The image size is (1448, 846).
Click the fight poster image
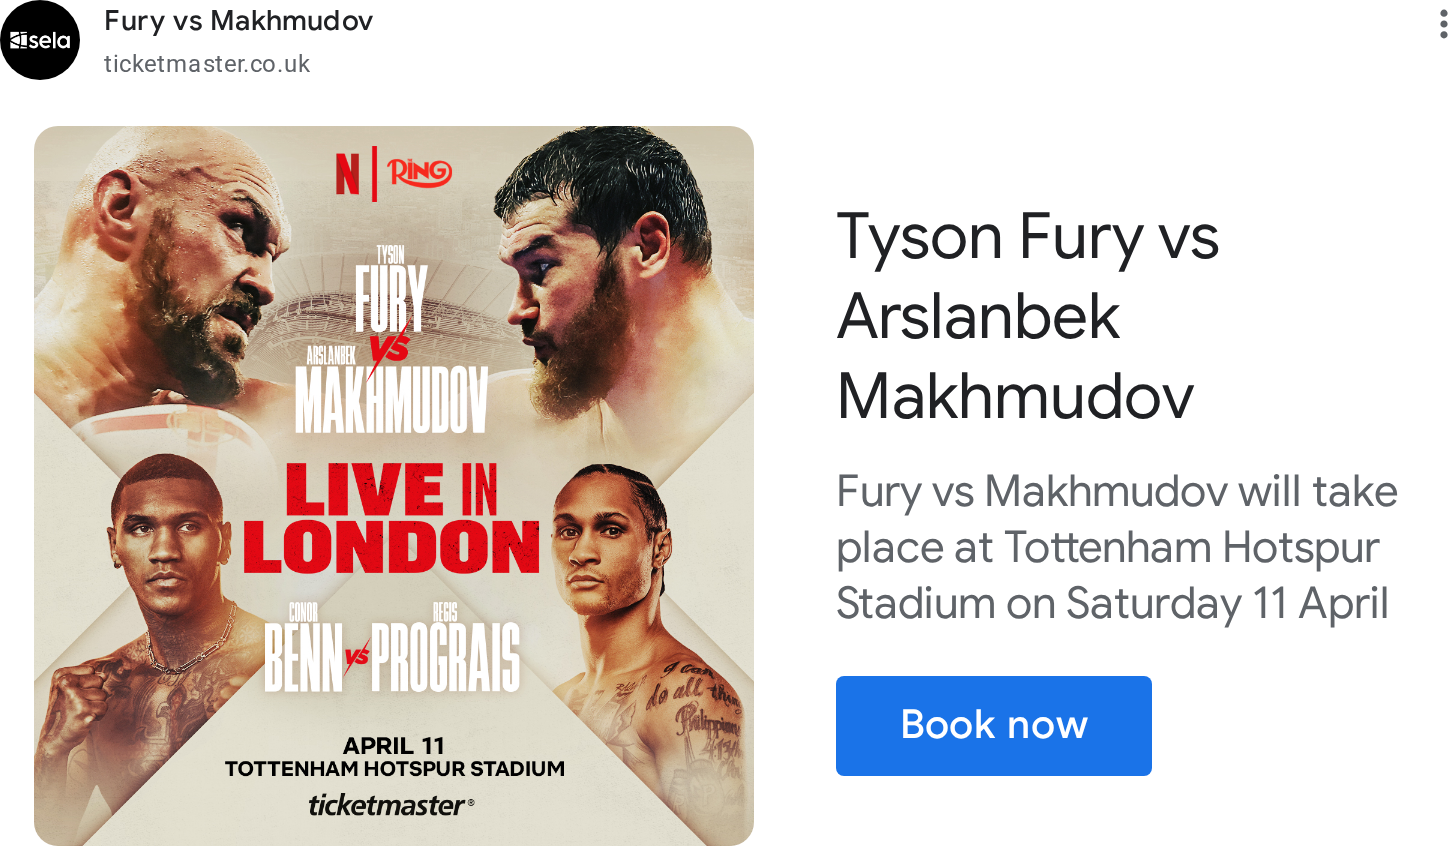394,486
